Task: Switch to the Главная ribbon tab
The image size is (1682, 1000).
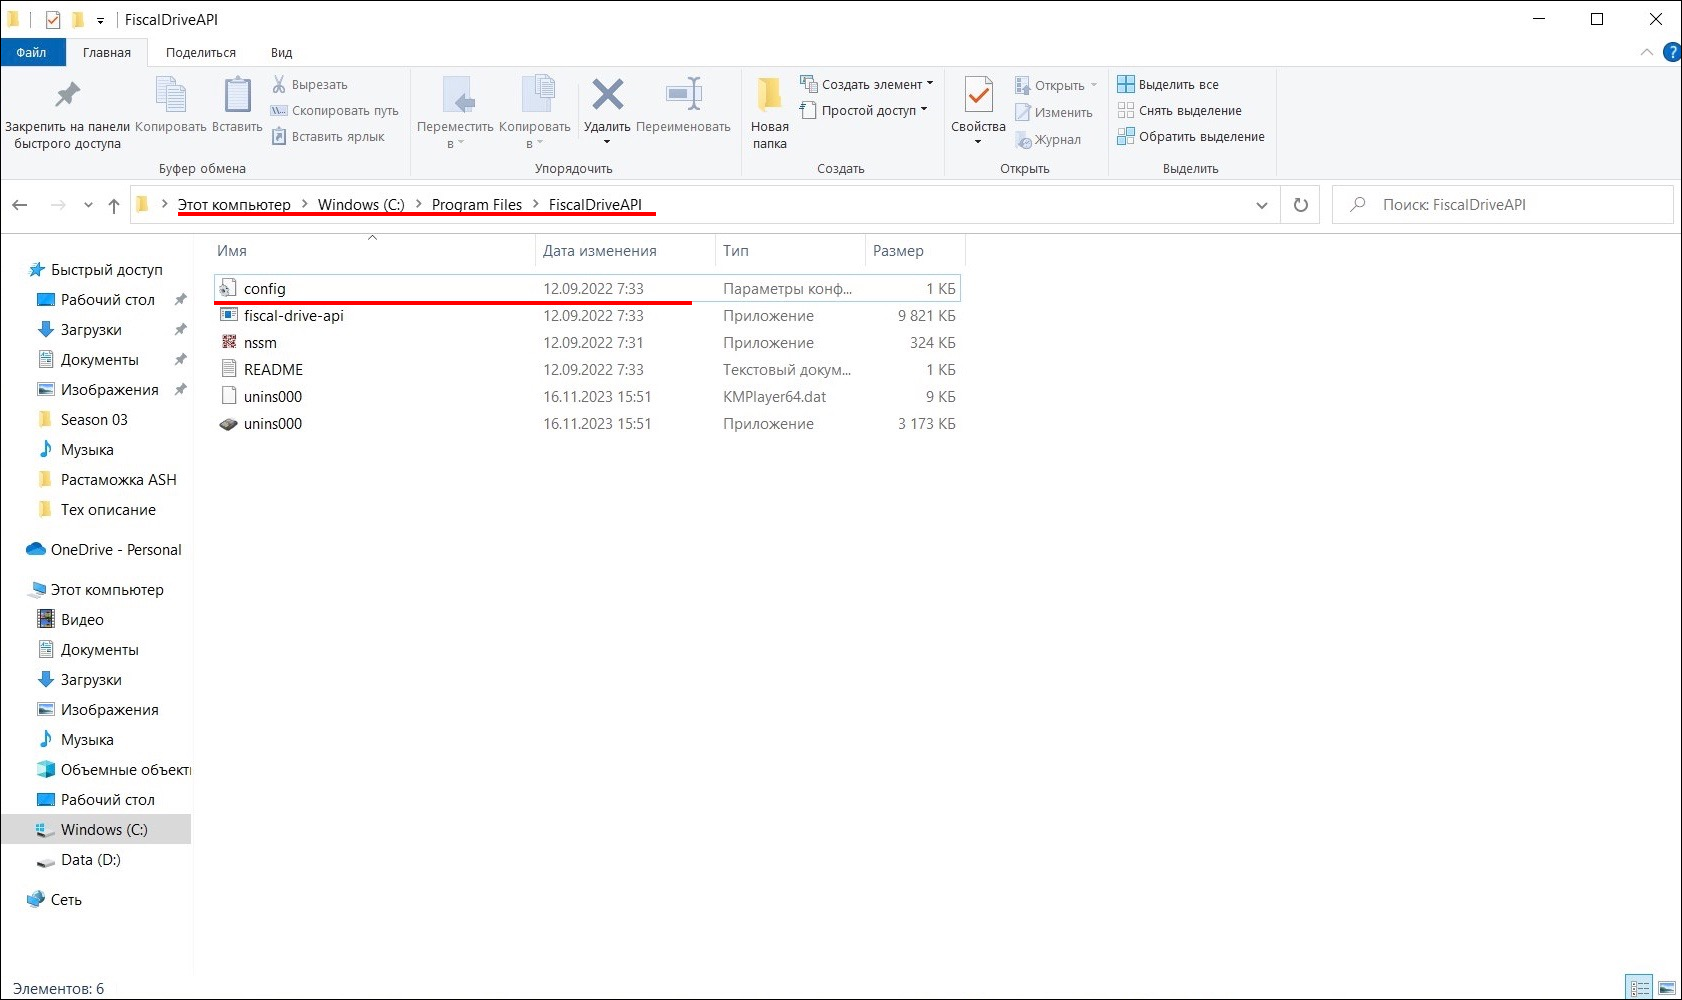Action: (107, 52)
